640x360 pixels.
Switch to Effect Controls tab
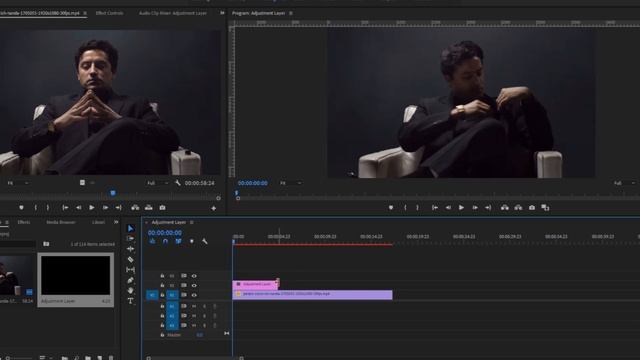point(109,13)
